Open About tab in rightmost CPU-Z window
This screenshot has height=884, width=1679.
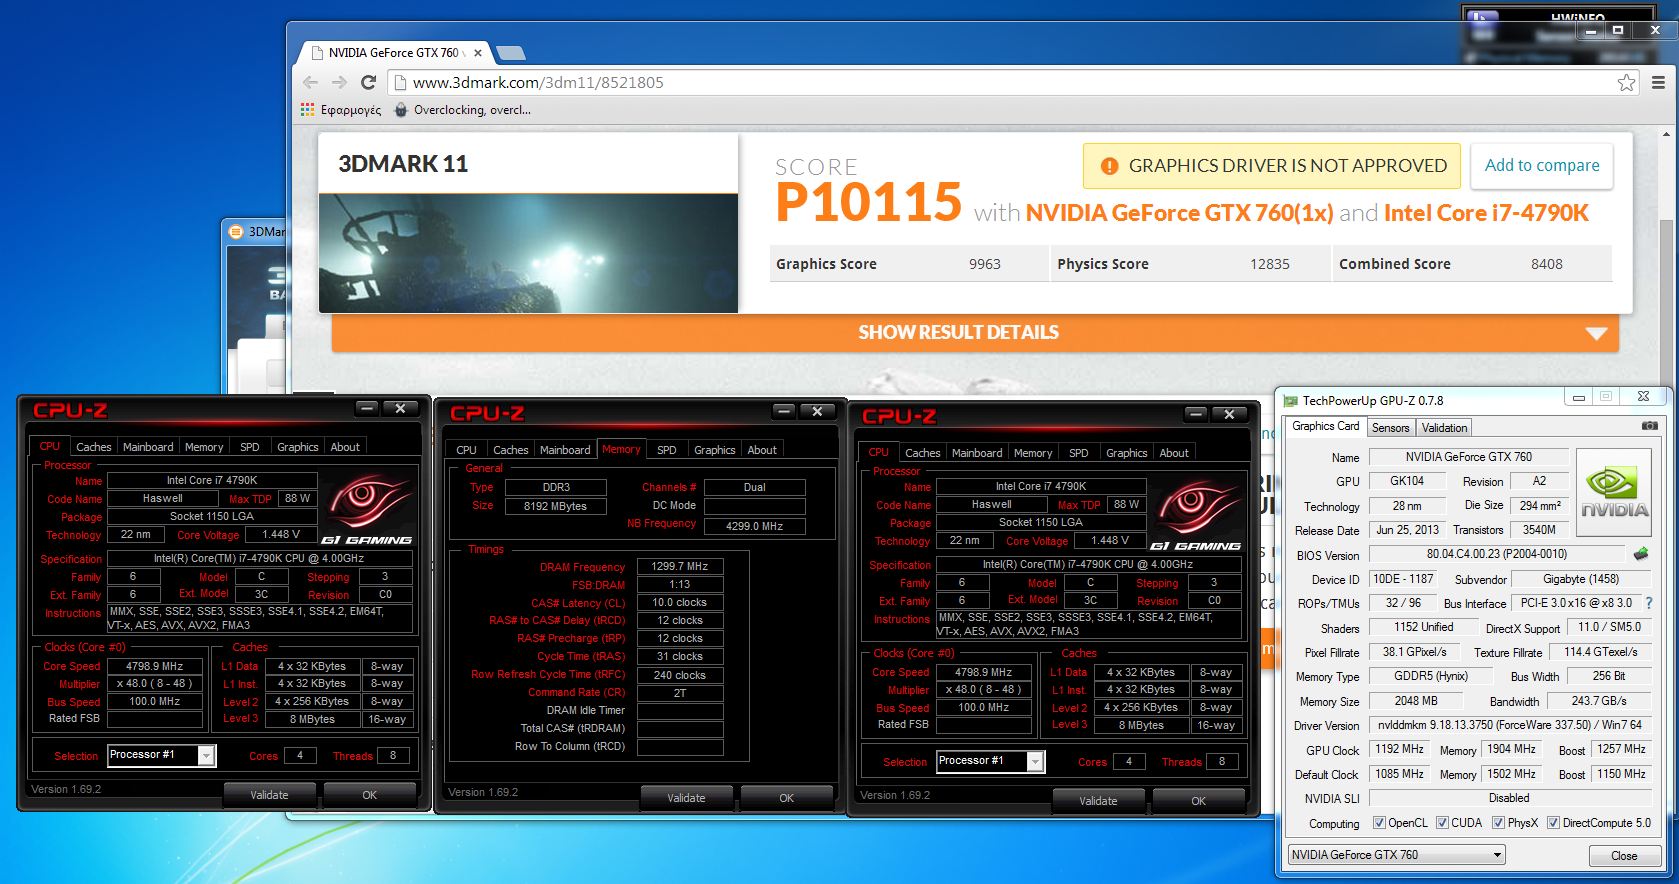pyautogui.click(x=1174, y=453)
